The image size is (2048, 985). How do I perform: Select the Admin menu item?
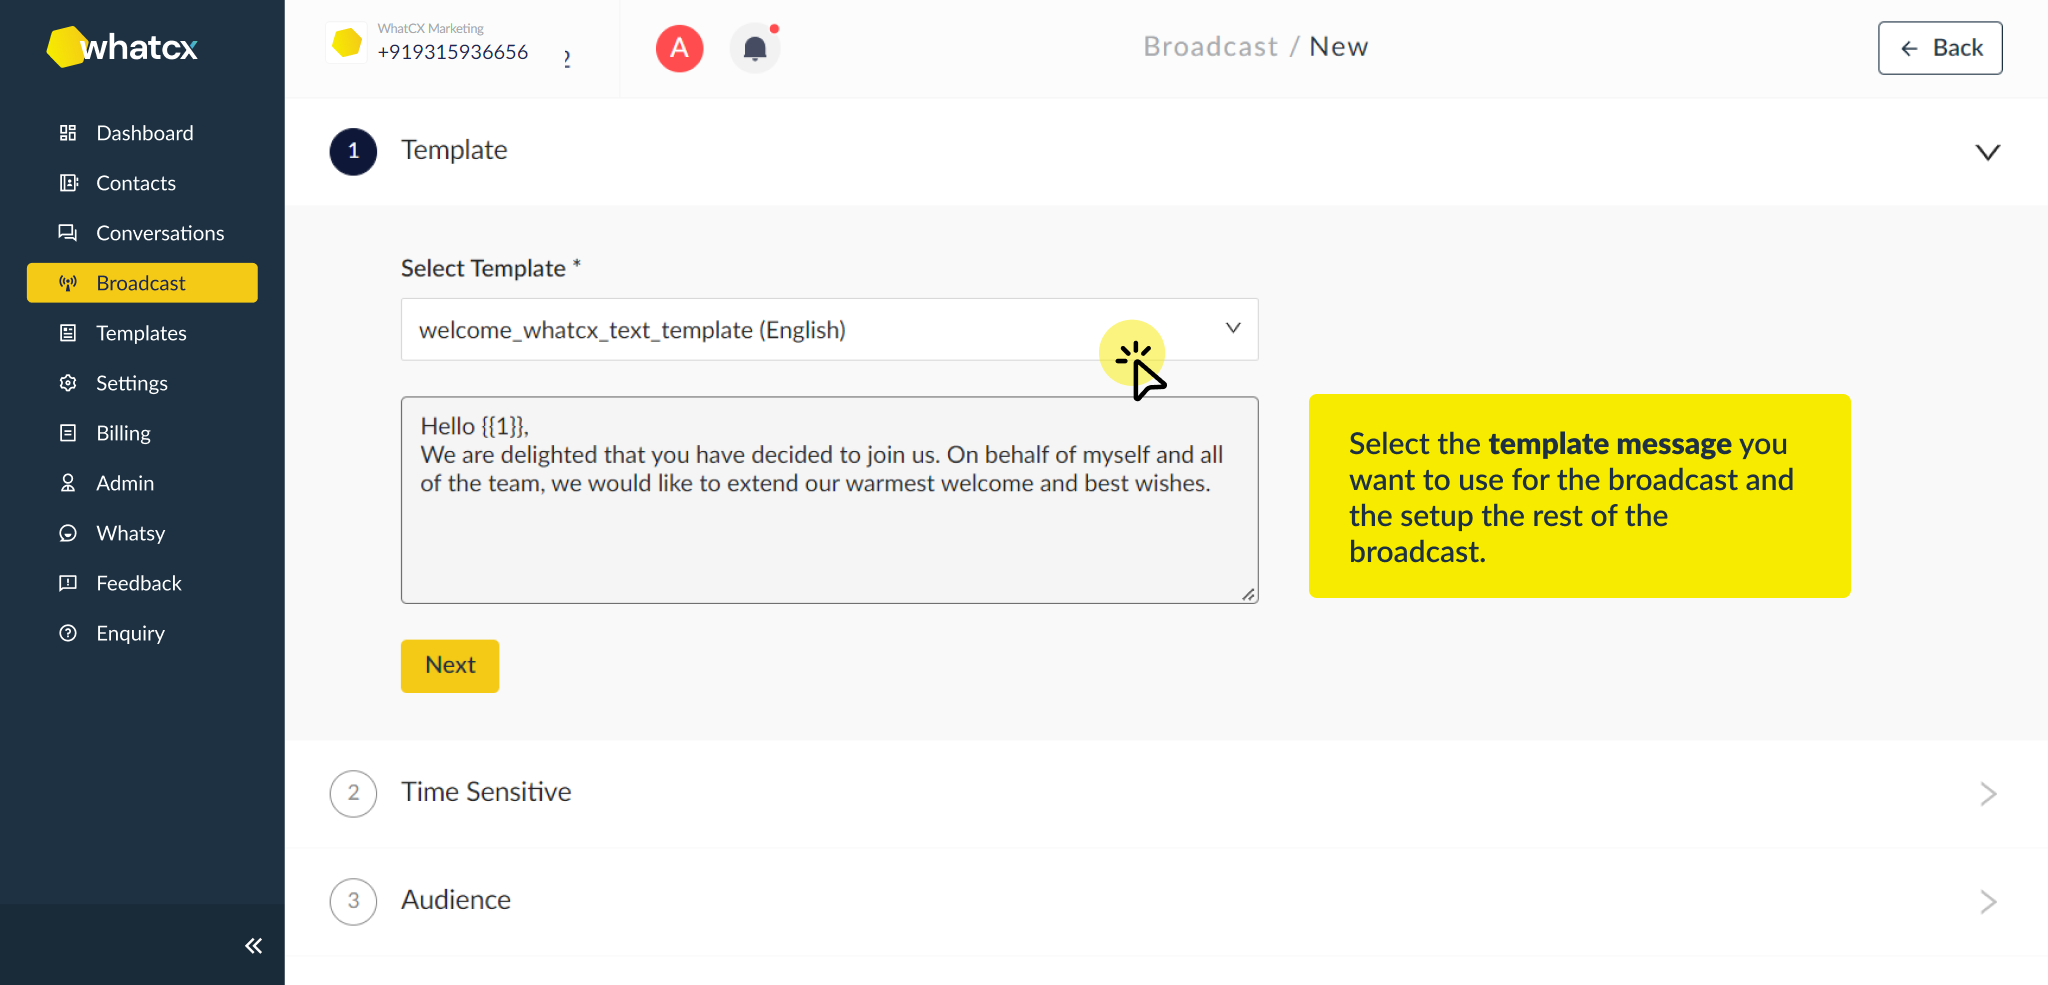(x=123, y=482)
